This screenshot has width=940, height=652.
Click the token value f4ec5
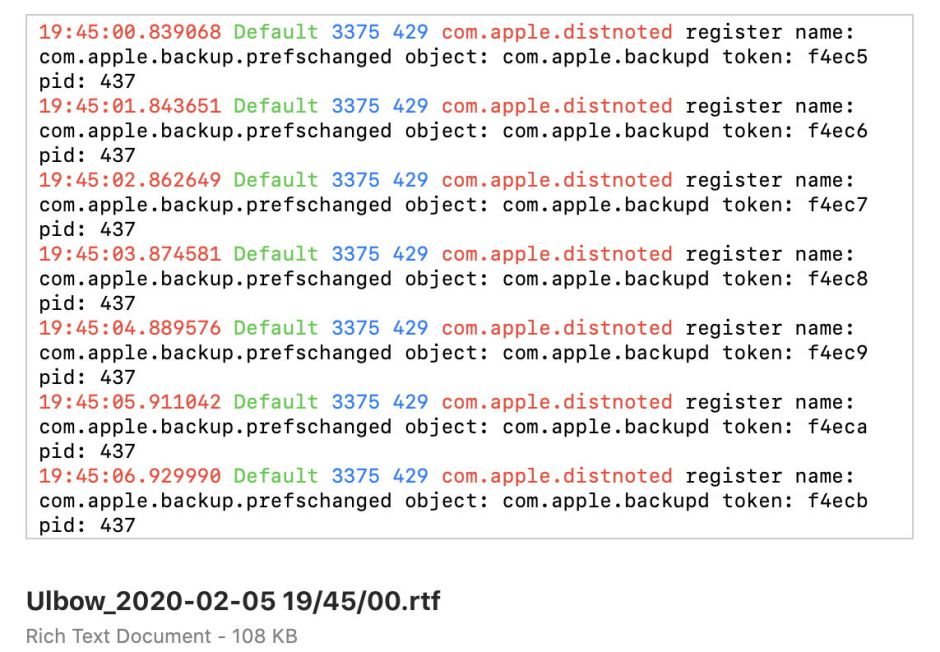(838, 57)
